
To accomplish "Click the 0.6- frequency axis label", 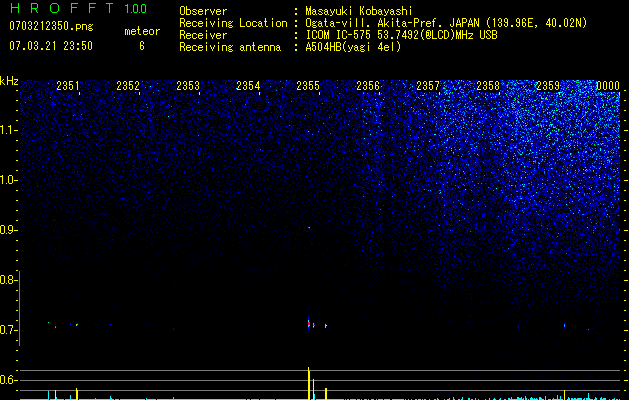I will (x=9, y=380).
